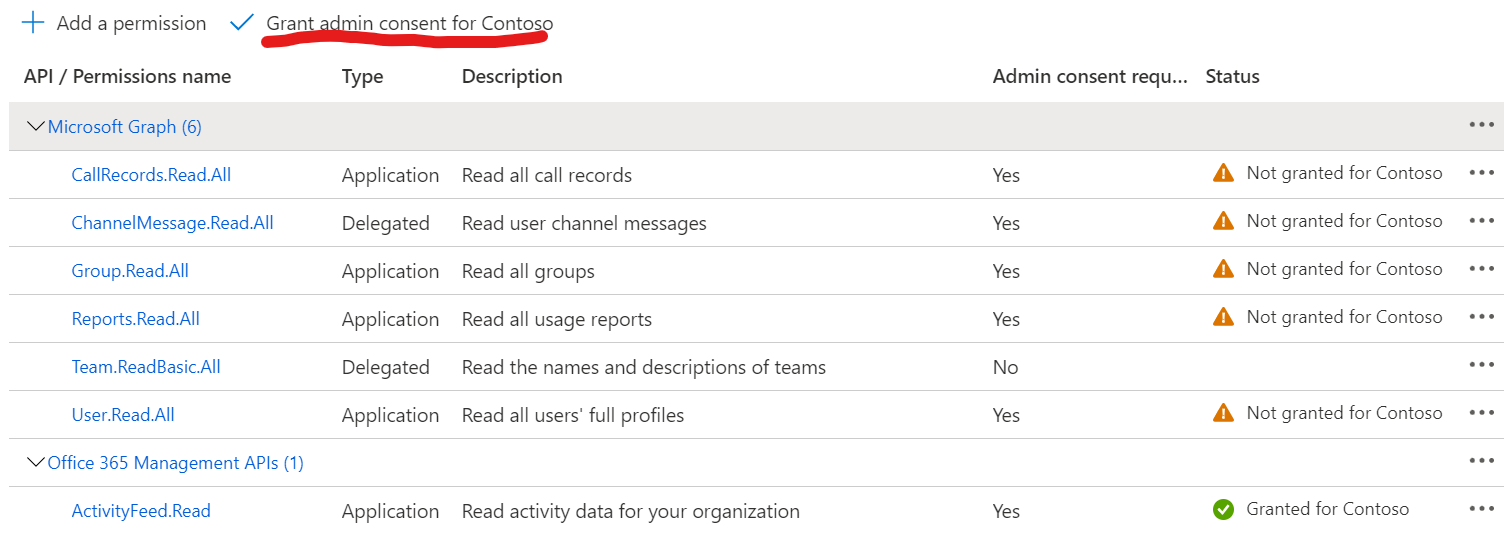1504x535 pixels.
Task: Open the Office 365 Management APIs (1) link
Action: point(176,463)
